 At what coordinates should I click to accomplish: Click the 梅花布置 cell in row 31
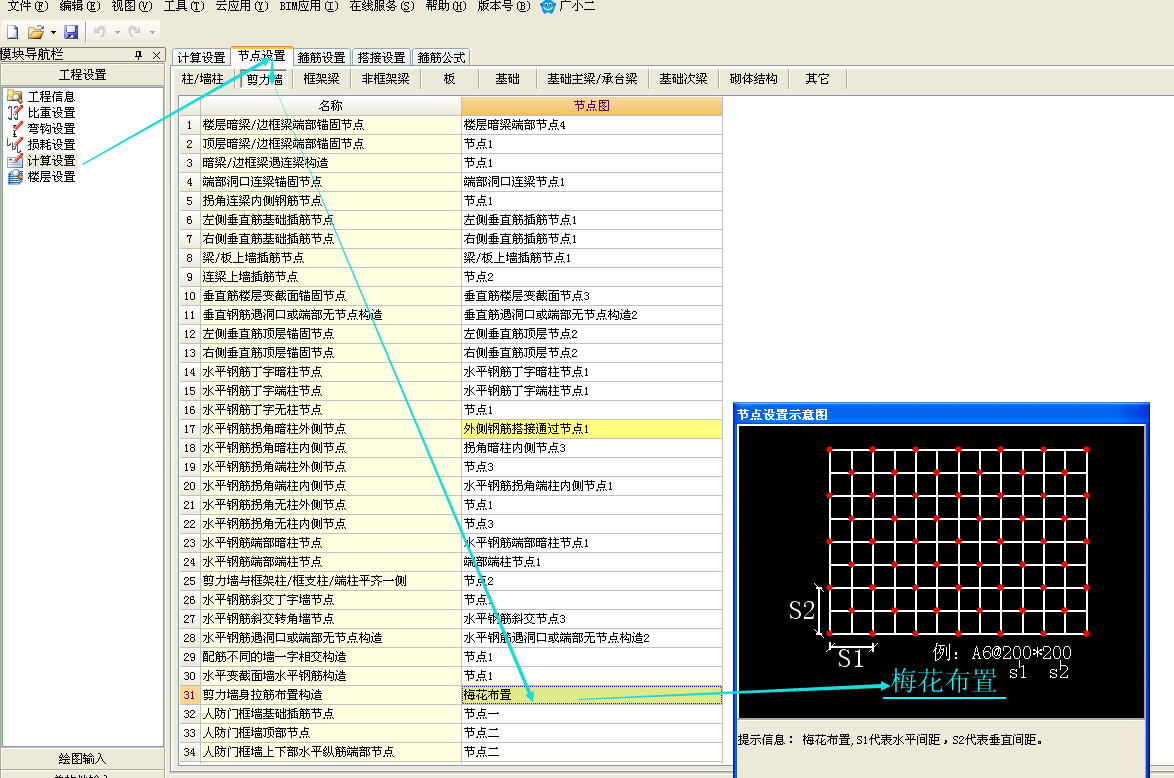click(591, 695)
